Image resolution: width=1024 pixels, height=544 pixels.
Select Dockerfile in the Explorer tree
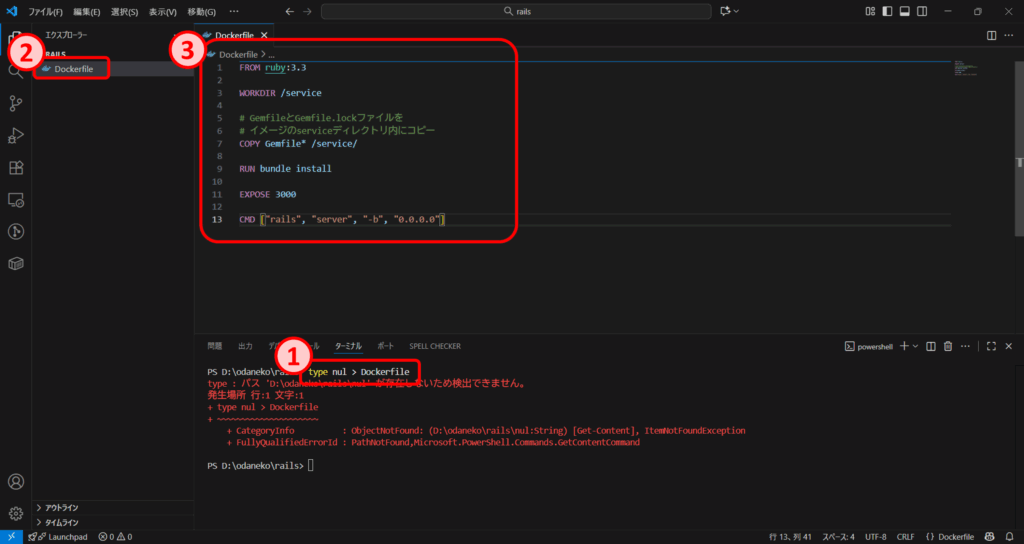(74, 68)
